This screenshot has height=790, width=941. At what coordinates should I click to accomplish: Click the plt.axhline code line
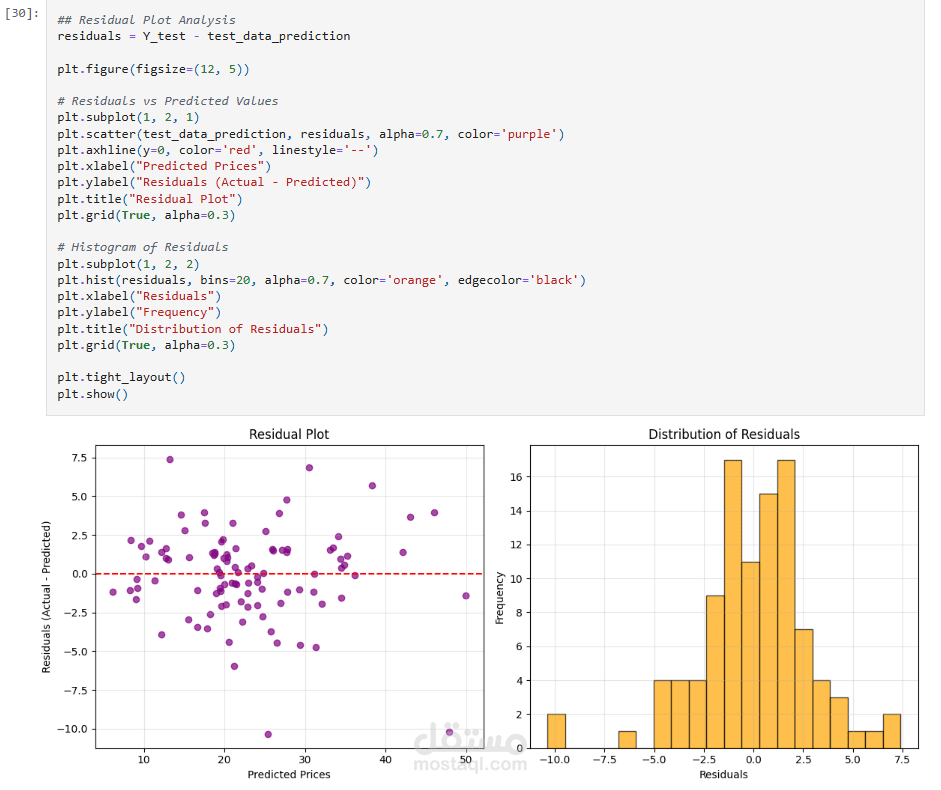click(x=218, y=150)
